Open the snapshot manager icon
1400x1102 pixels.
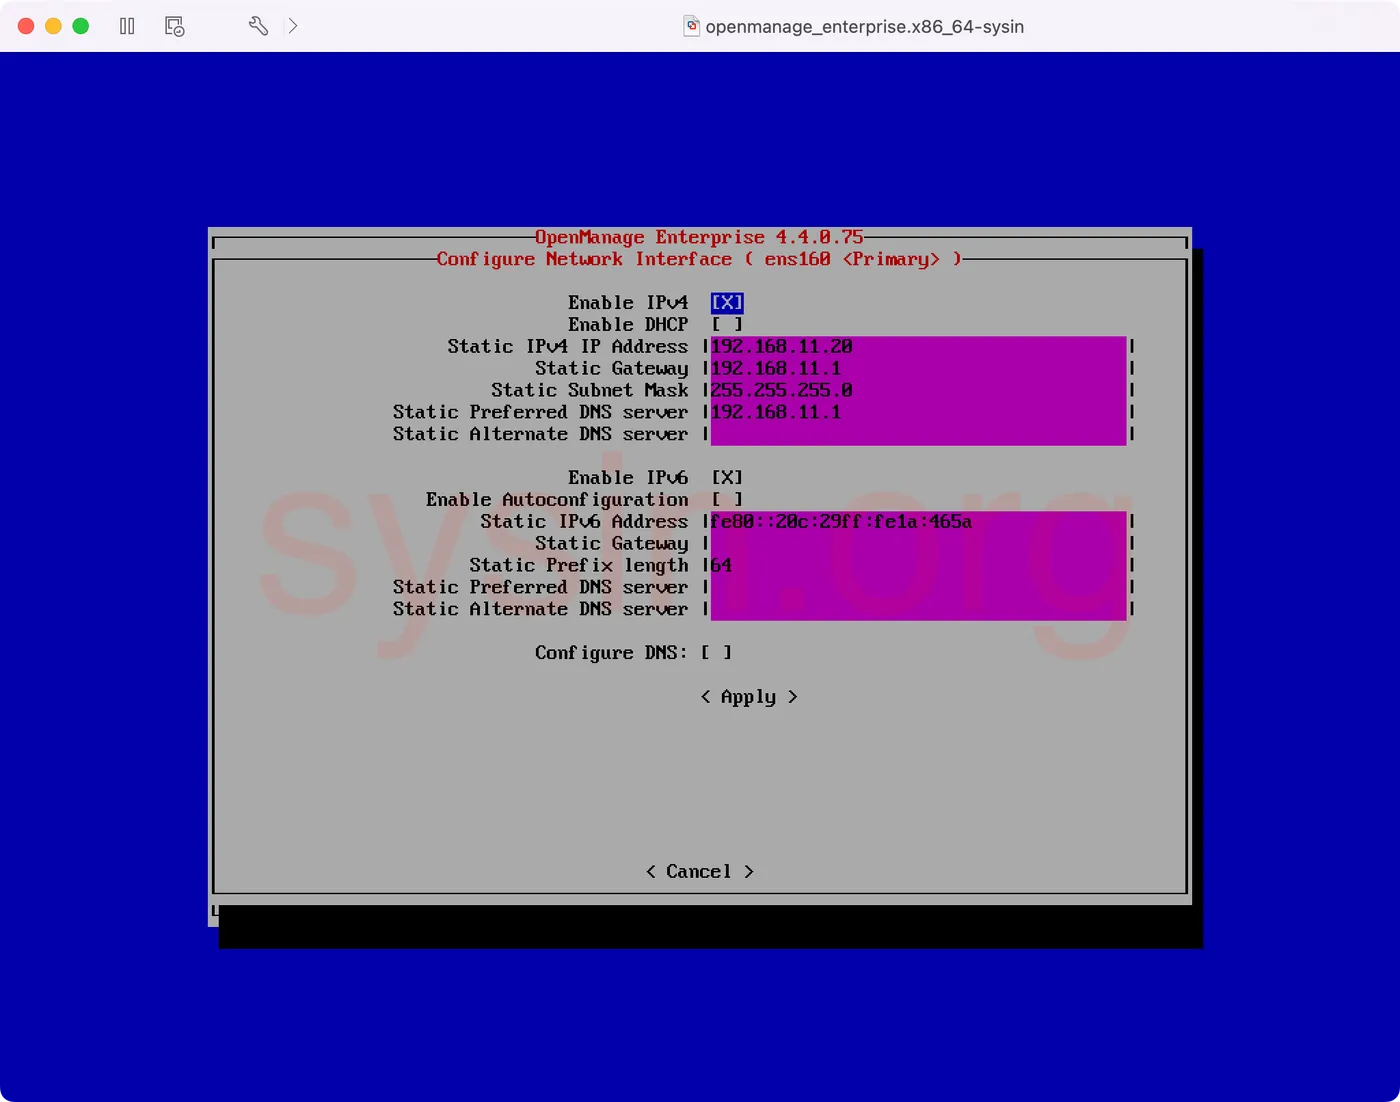(x=175, y=26)
